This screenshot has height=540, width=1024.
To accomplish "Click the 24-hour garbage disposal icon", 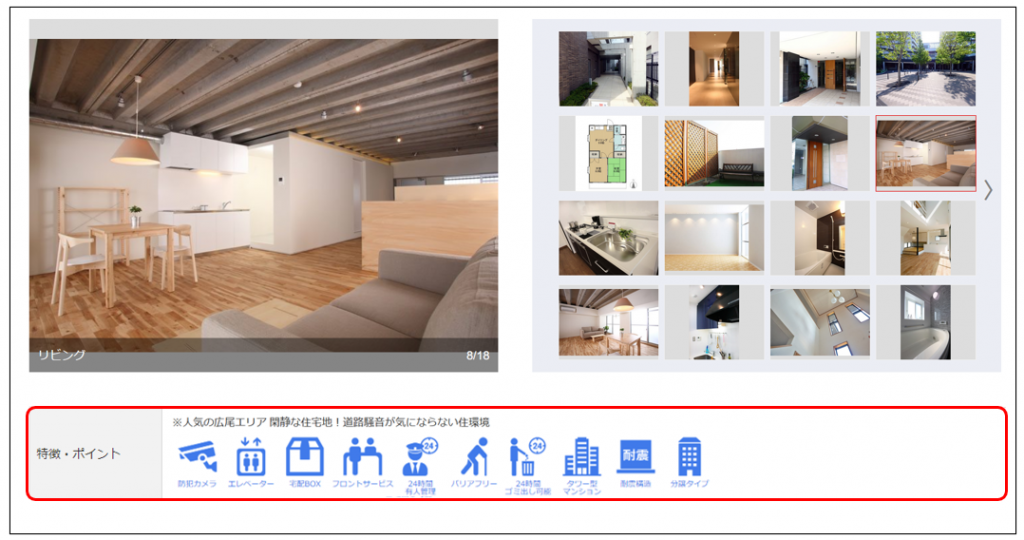I will (527, 457).
